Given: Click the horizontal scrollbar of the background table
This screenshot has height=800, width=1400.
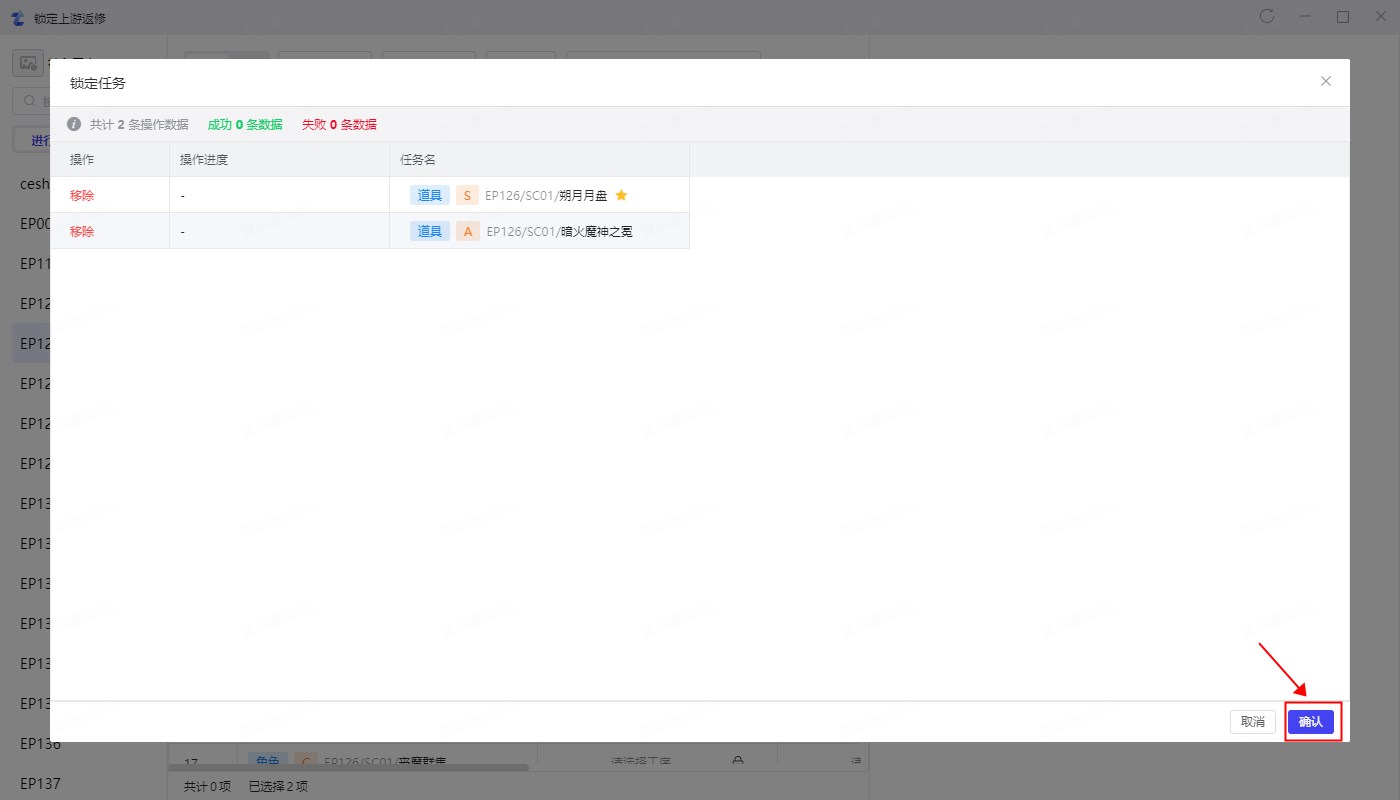Looking at the screenshot, I should [349, 768].
